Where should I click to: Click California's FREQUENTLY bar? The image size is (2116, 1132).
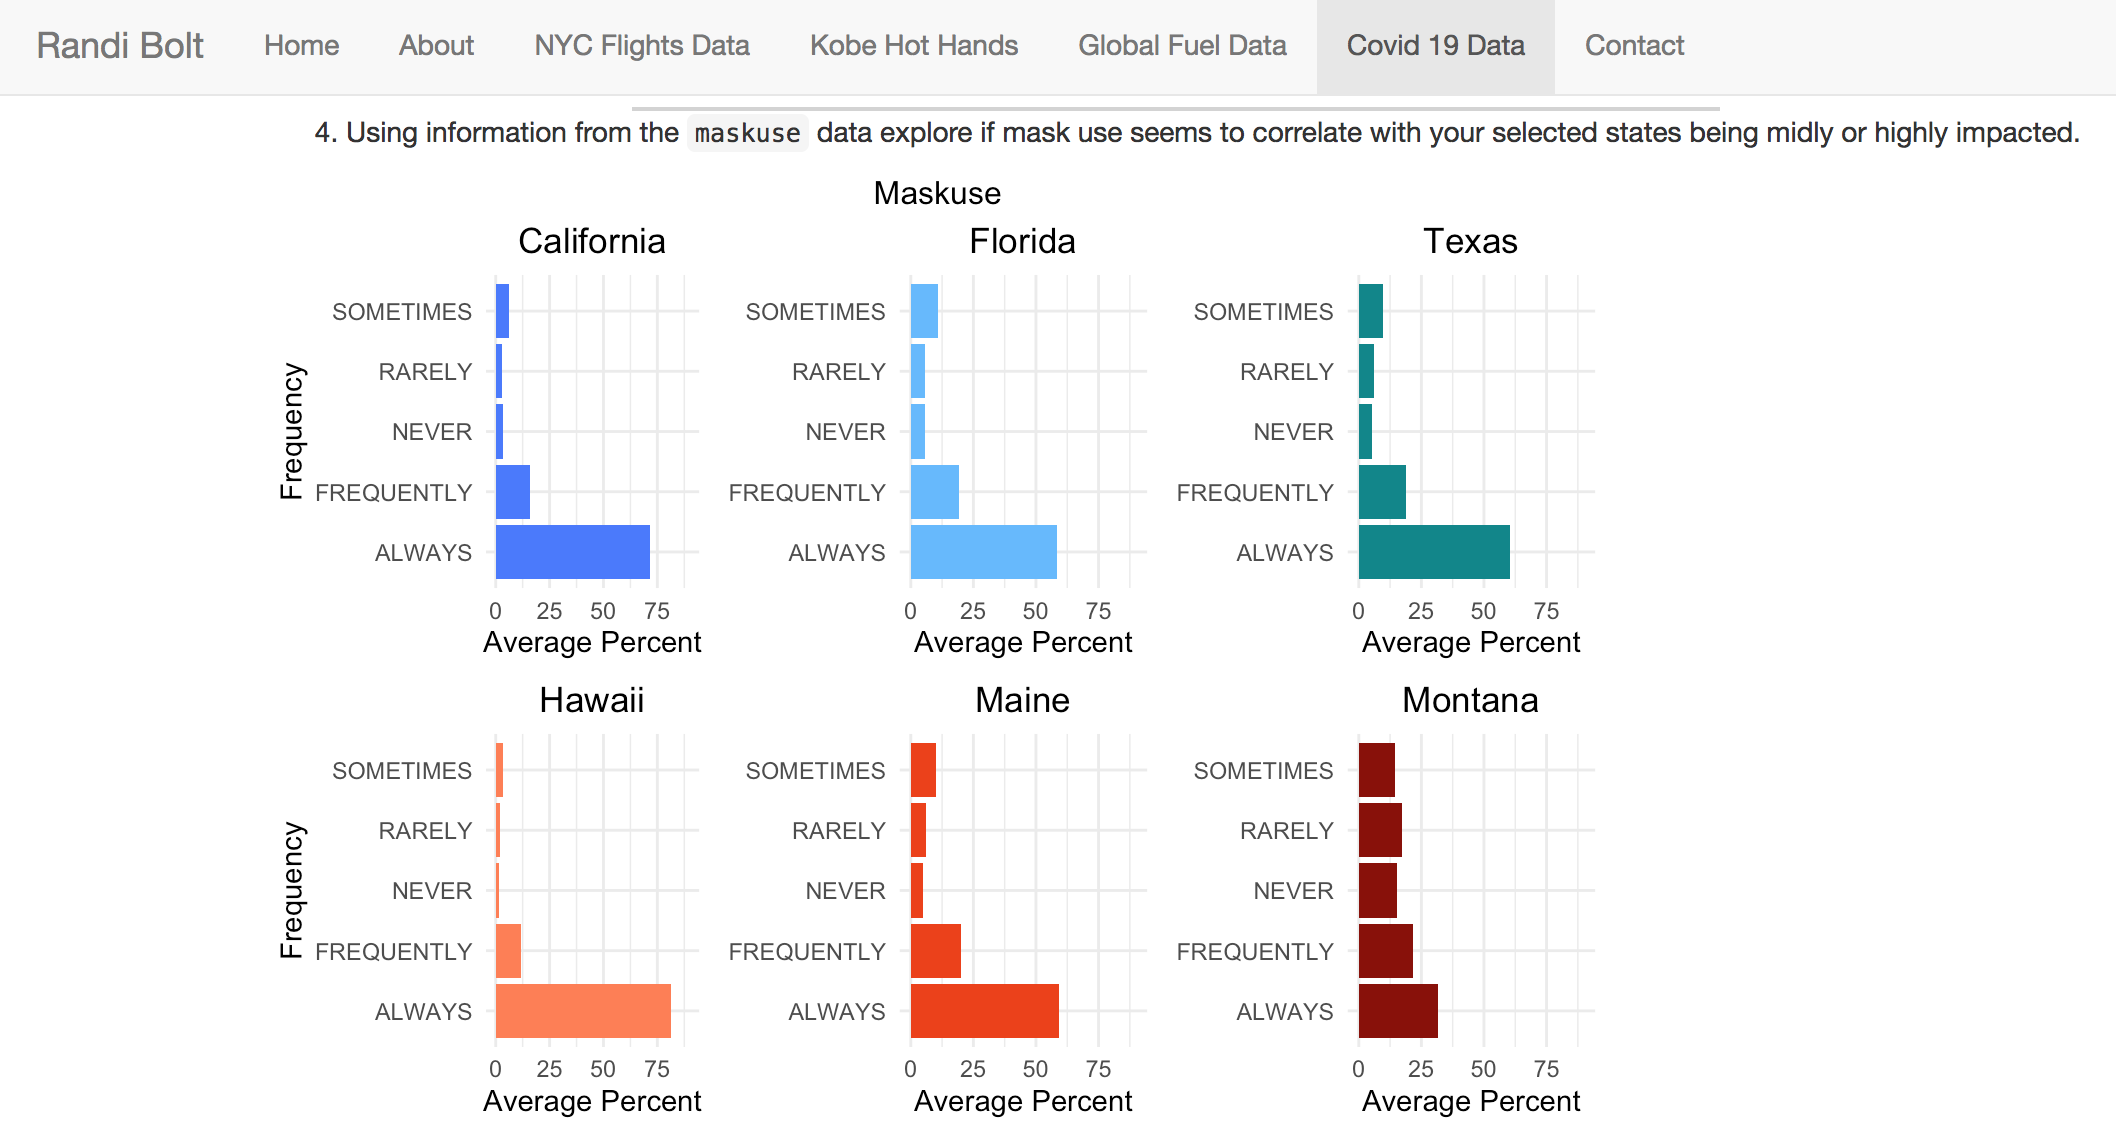tap(512, 492)
